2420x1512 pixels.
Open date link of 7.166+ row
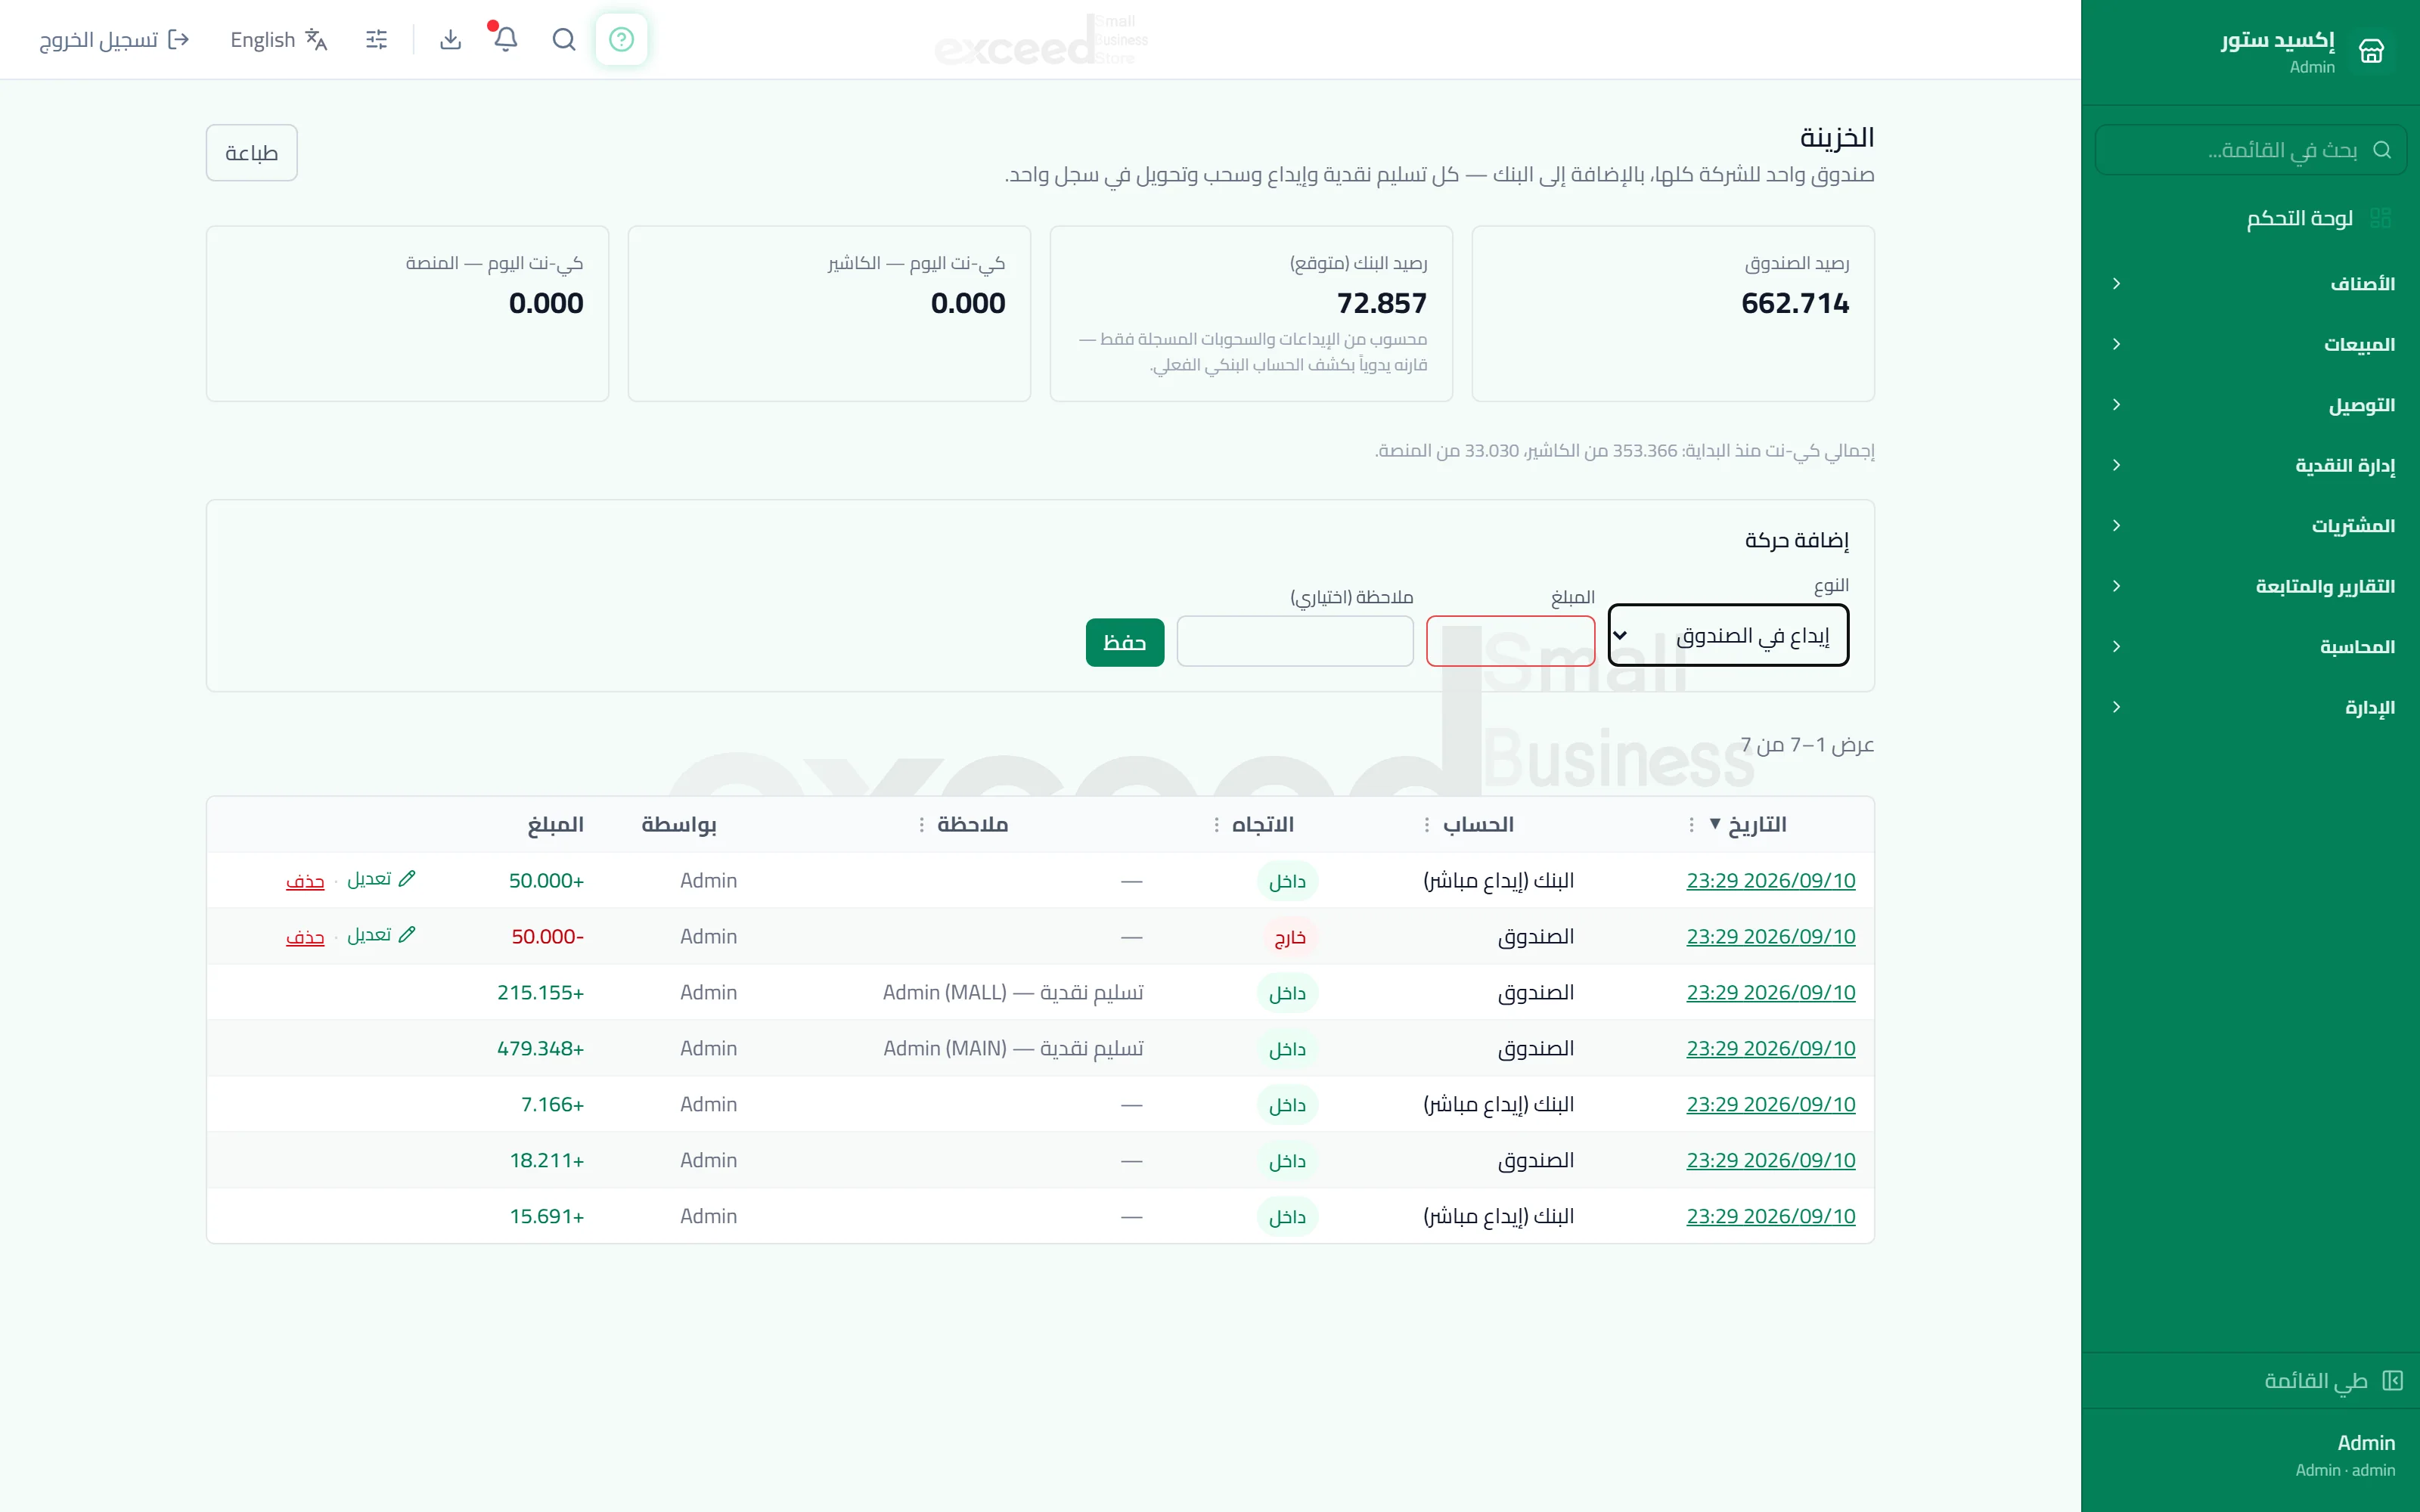pos(1771,1104)
